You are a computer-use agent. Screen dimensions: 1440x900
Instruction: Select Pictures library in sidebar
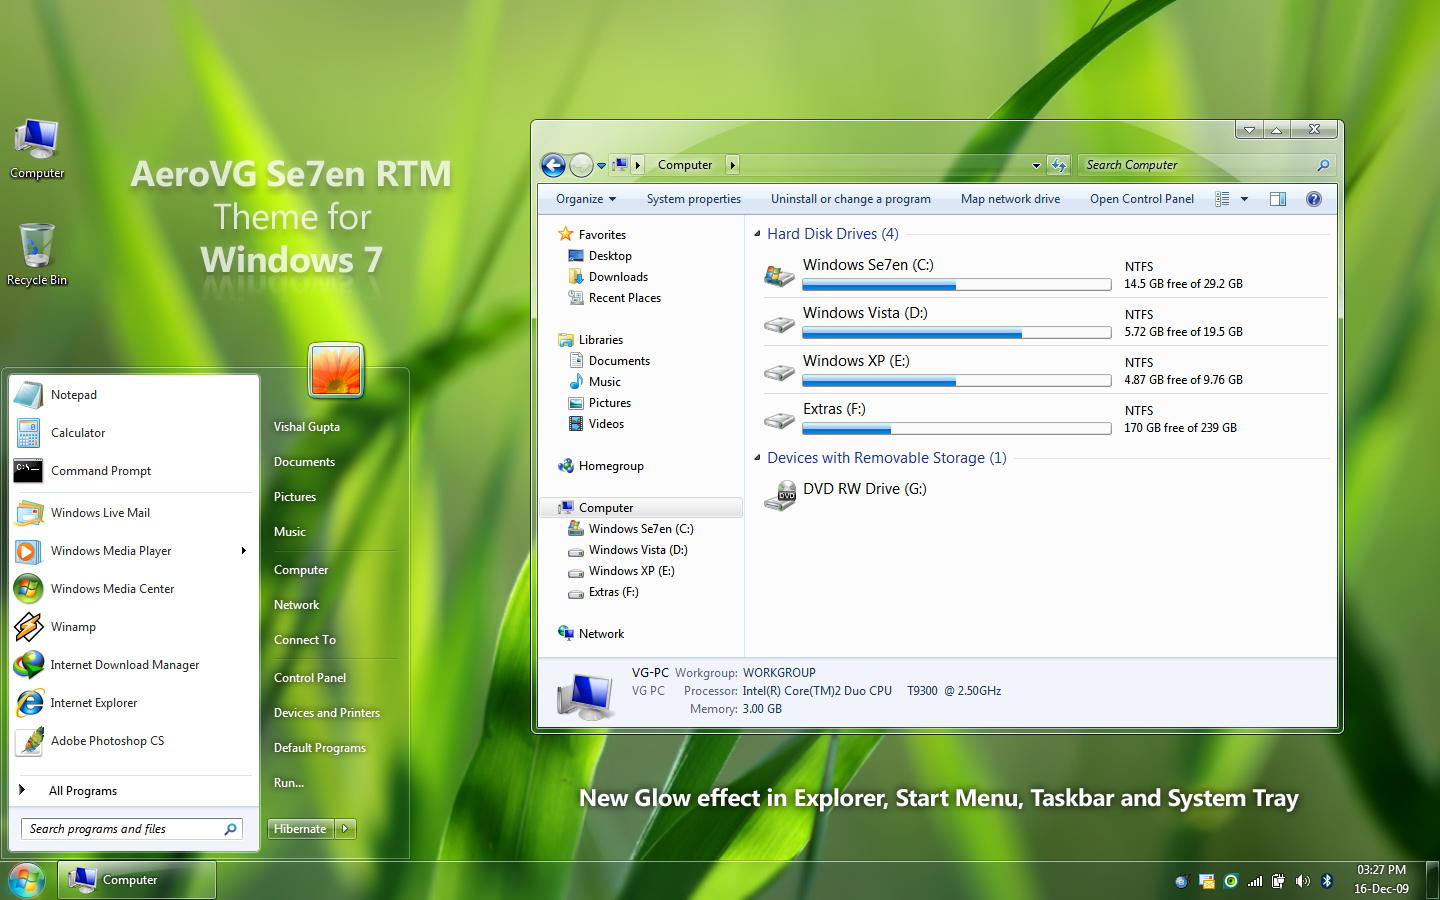click(610, 403)
